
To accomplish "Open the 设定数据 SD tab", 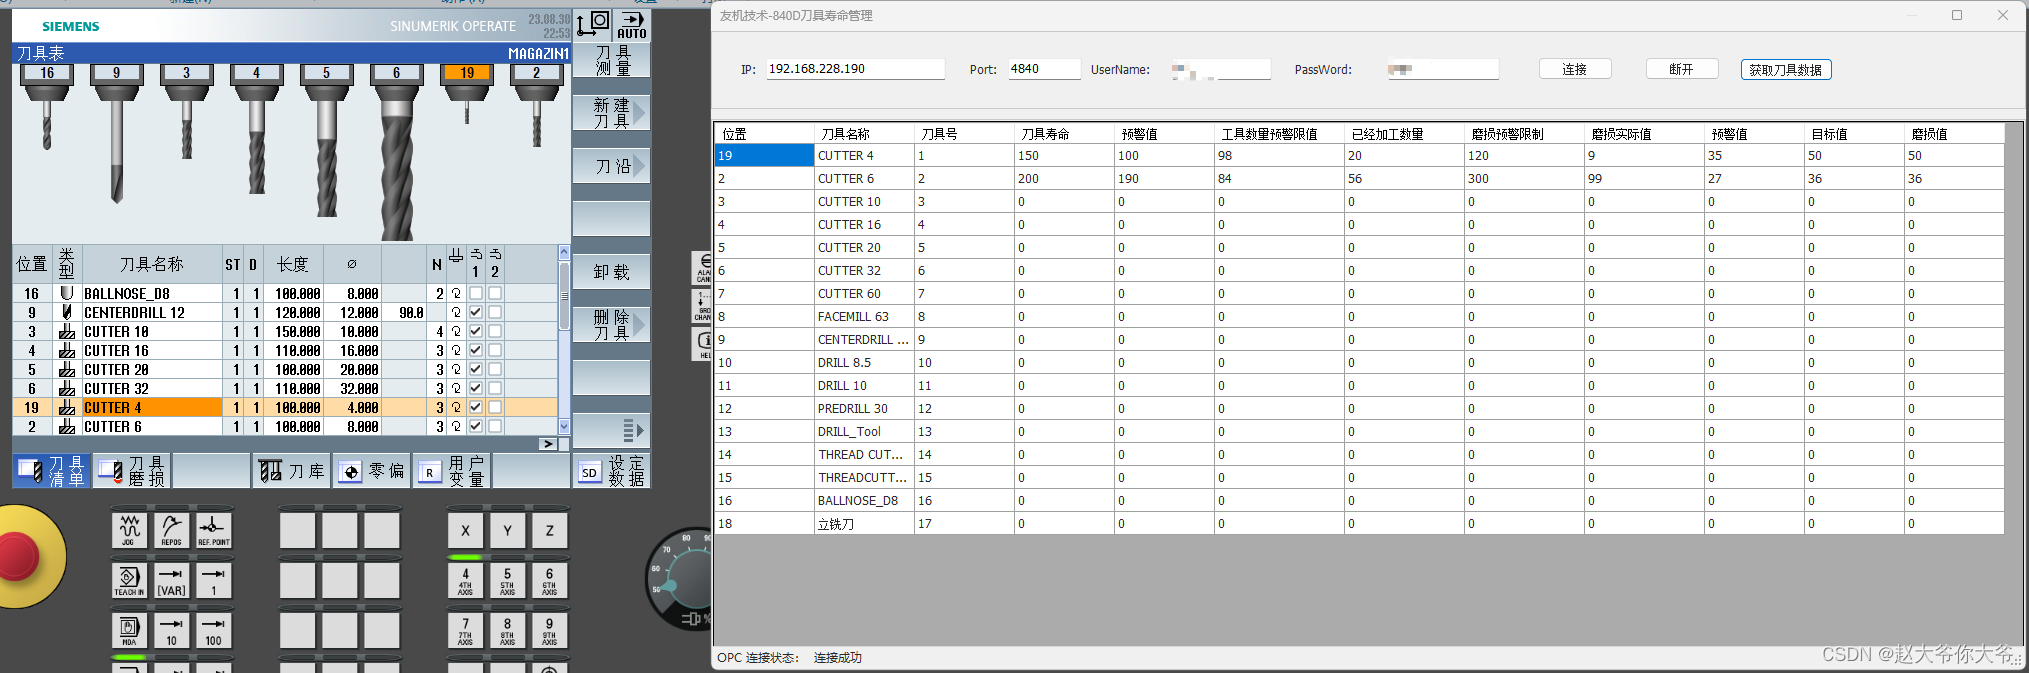I will pos(612,471).
